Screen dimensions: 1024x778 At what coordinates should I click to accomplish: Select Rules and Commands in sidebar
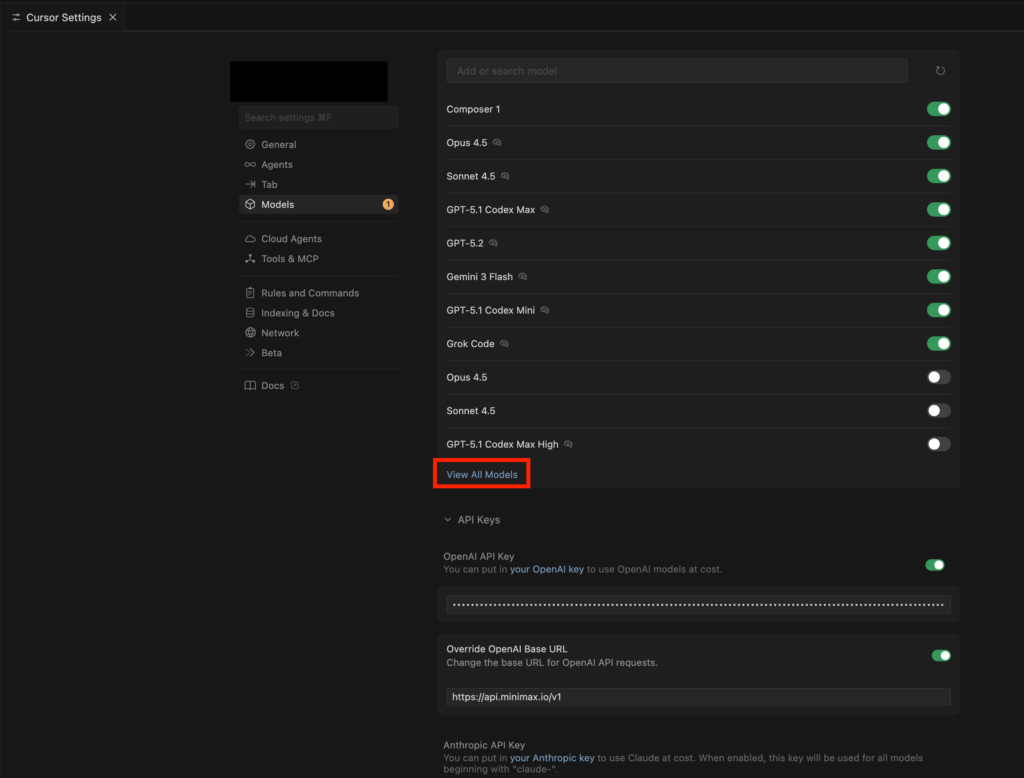[x=309, y=293]
